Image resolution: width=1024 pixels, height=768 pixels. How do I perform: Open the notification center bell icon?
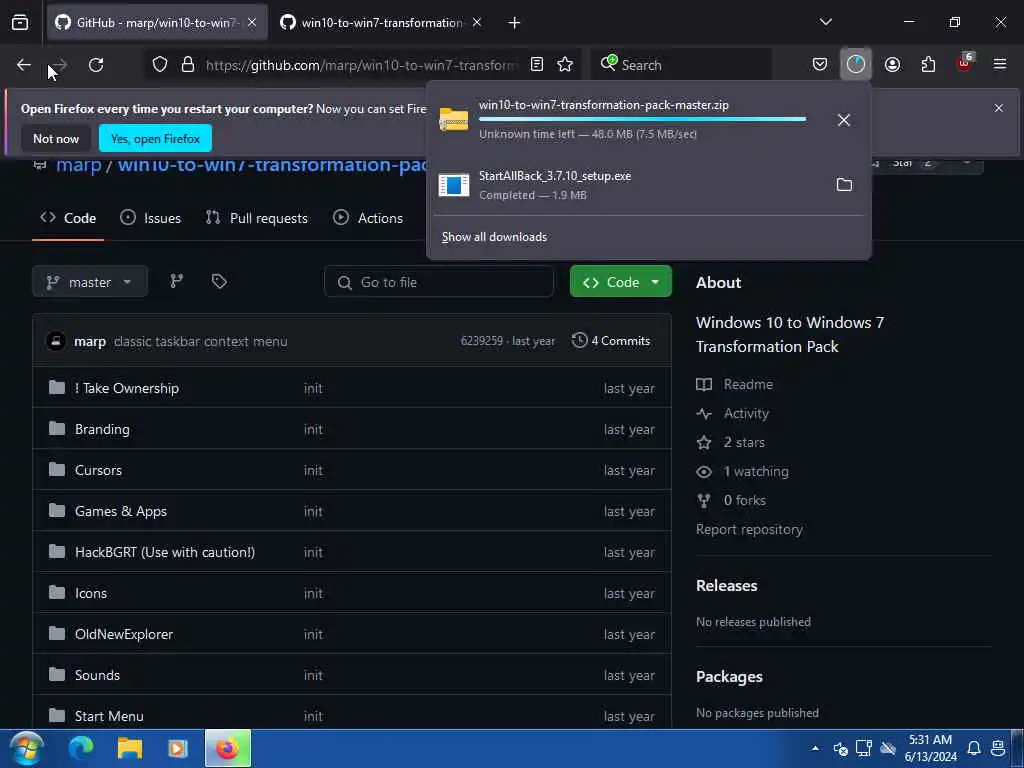pyautogui.click(x=974, y=748)
